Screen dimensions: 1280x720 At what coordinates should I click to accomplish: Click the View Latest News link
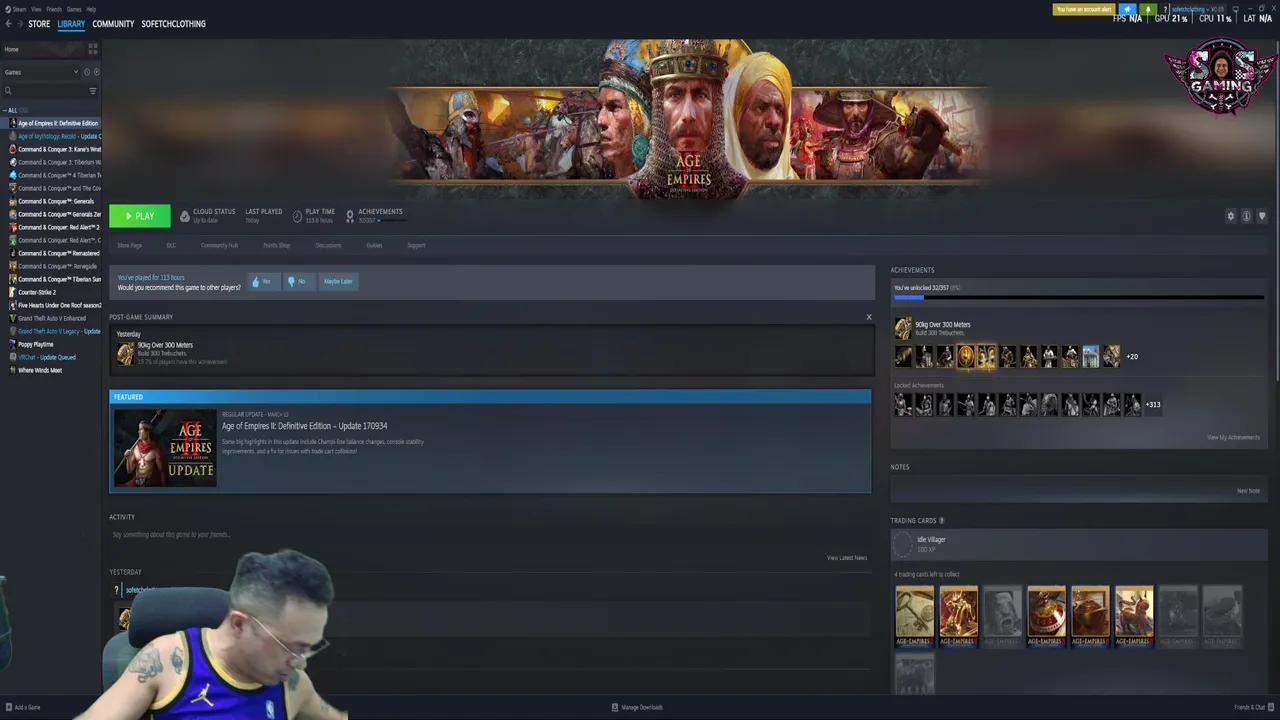[847, 558]
